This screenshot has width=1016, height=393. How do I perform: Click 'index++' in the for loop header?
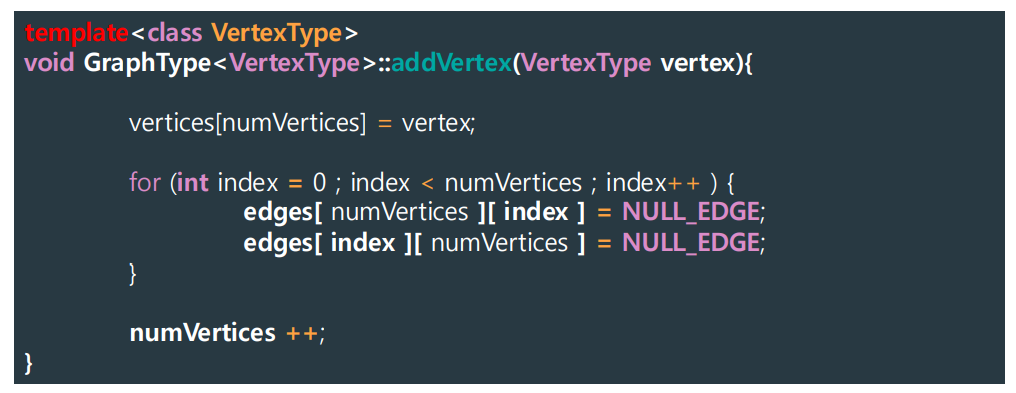point(653,183)
